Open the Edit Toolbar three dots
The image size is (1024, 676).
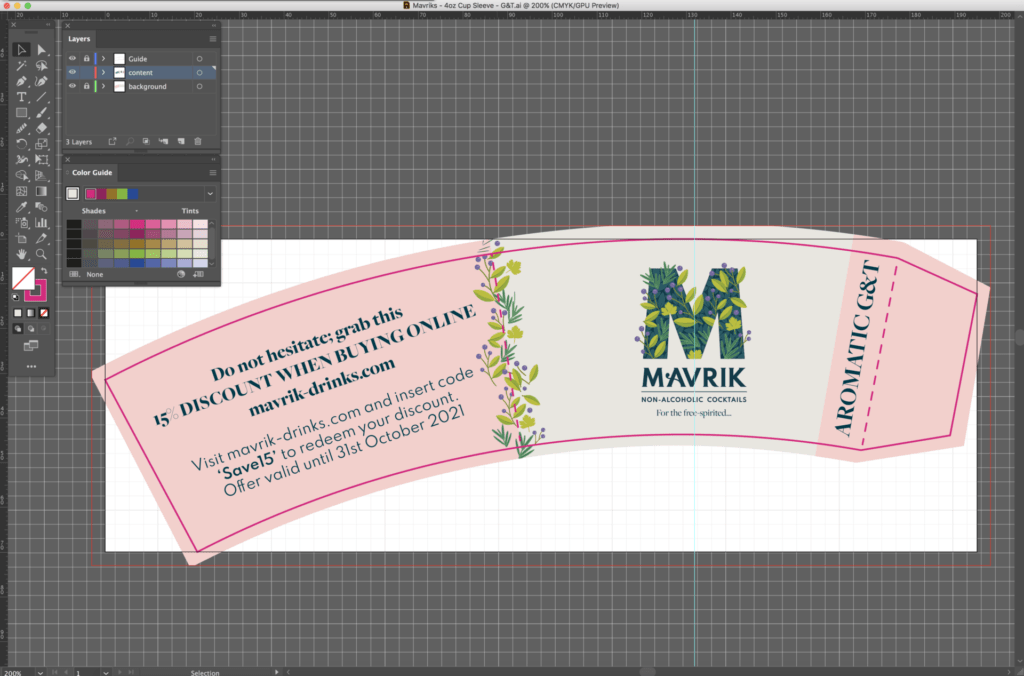(31, 366)
